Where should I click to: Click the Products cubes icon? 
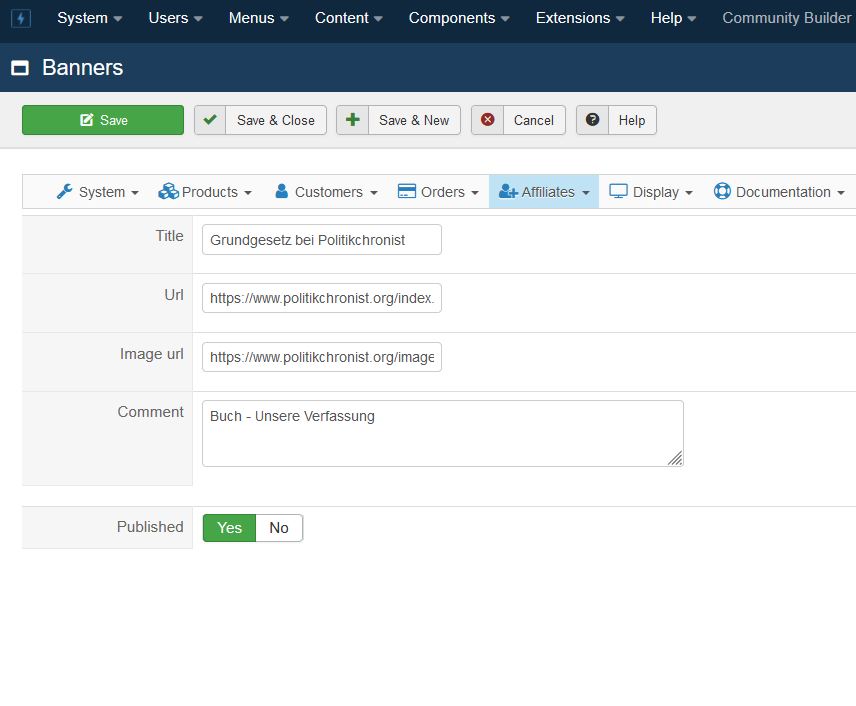[x=168, y=192]
